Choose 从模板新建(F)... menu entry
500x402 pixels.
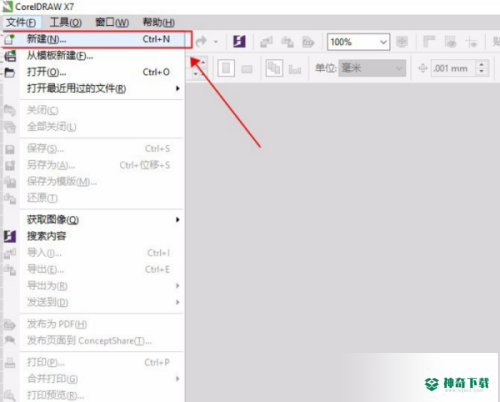[x=93, y=56]
